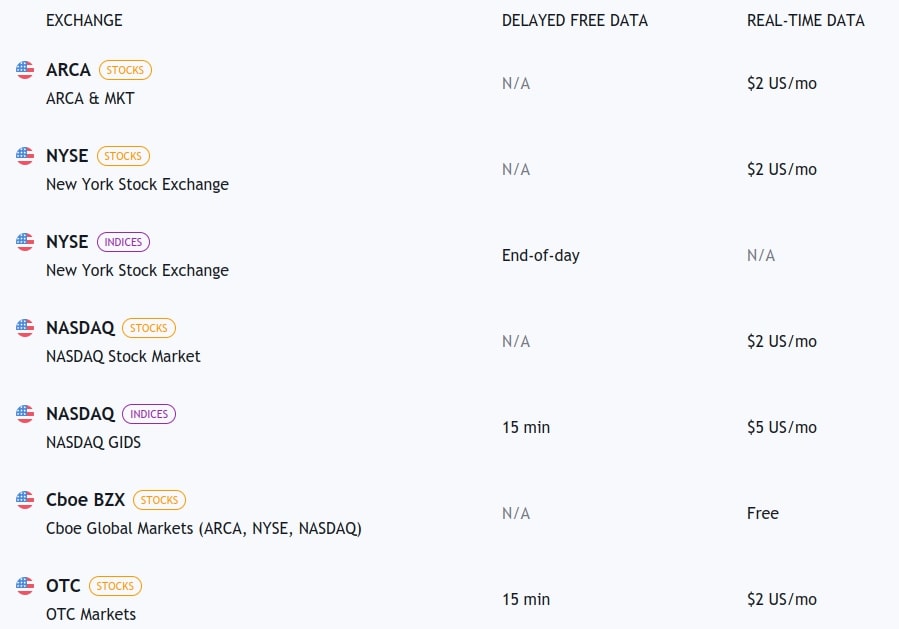899x629 pixels.
Task: Click the US flag beside OTC
Action: pyautogui.click(x=25, y=586)
